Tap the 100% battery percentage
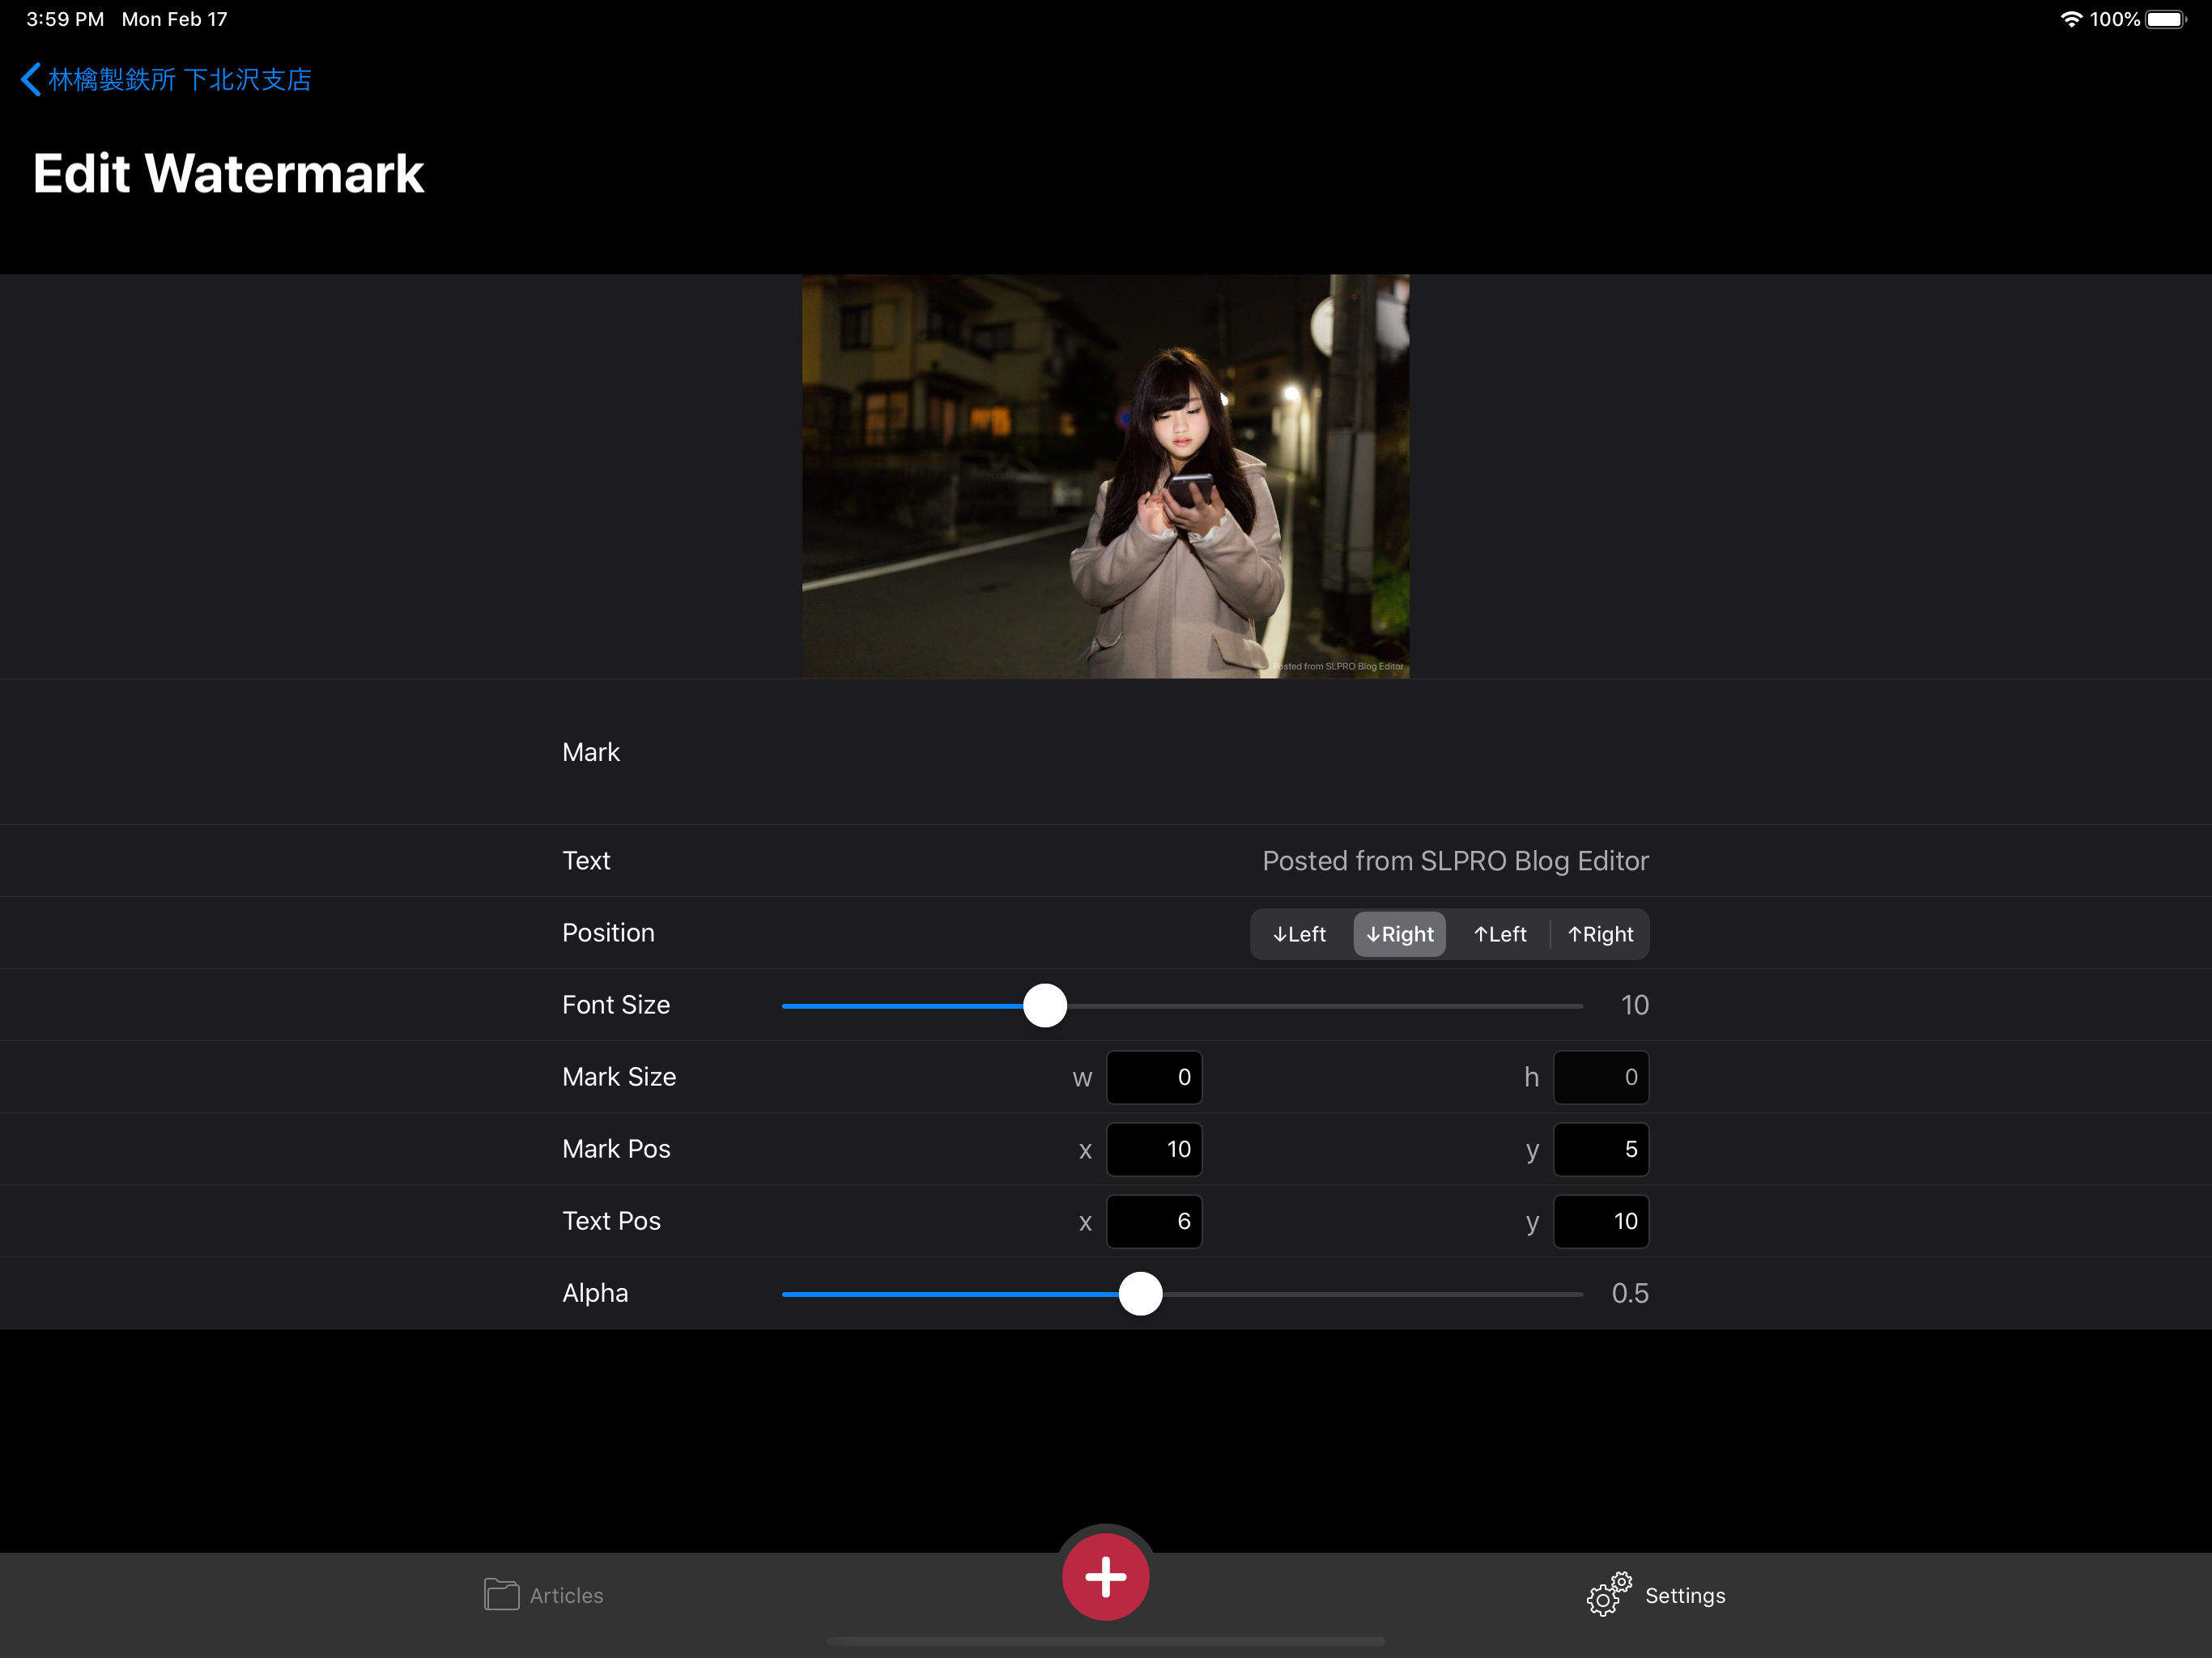 pos(2114,19)
